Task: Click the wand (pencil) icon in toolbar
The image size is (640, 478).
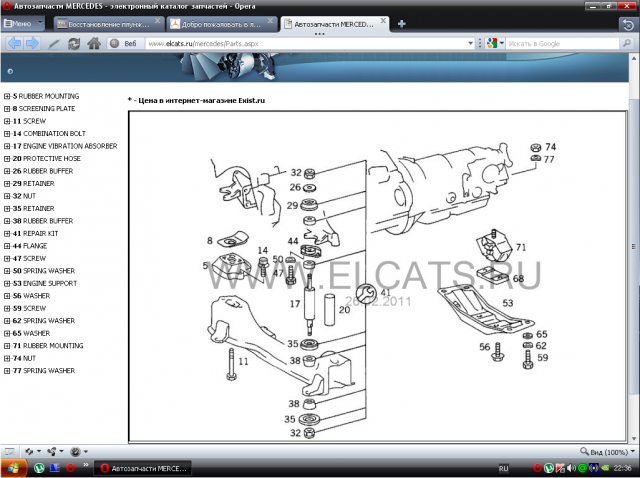Action: [x=53, y=43]
